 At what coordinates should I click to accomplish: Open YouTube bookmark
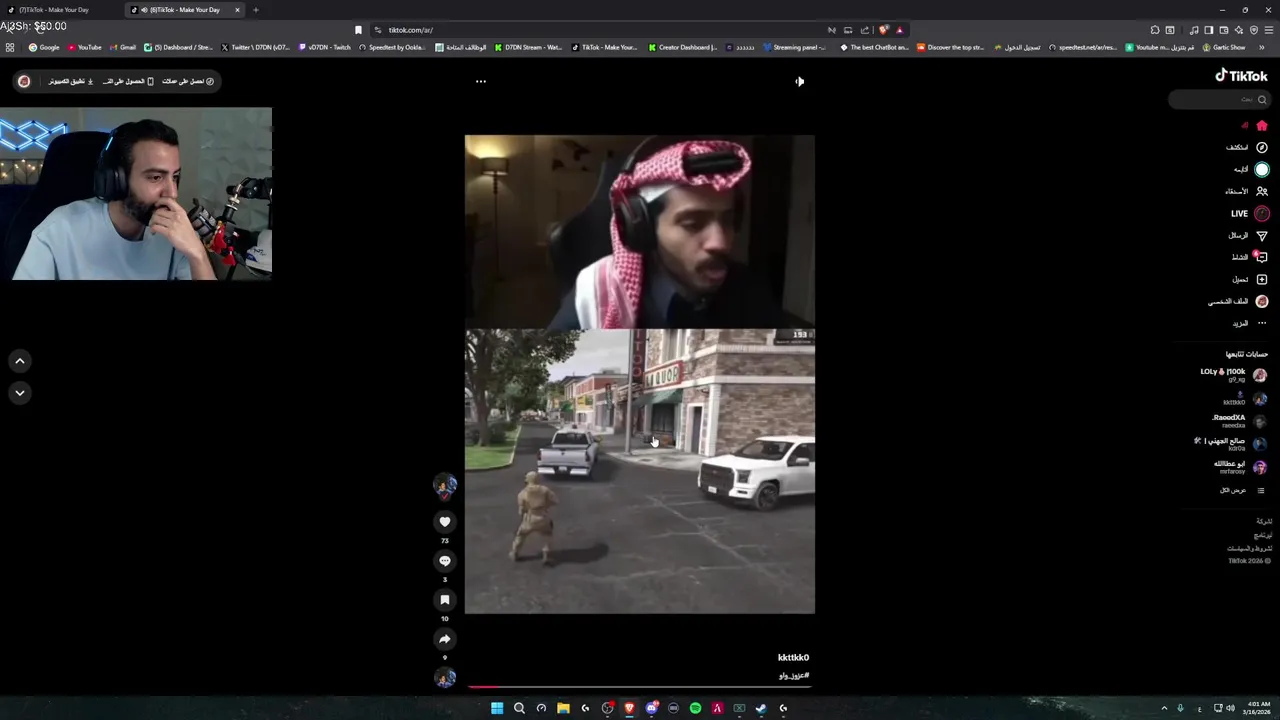tap(84, 47)
